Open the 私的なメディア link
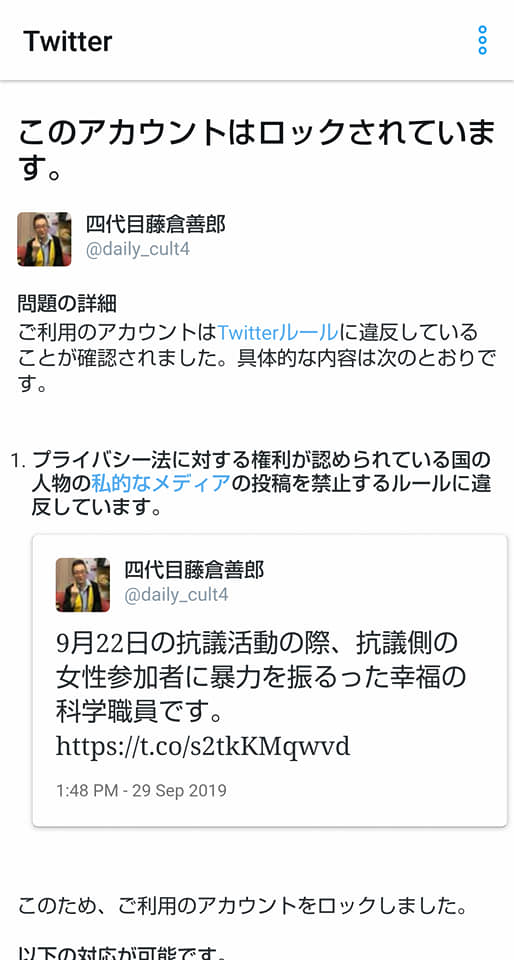This screenshot has width=514, height=960. 161,483
